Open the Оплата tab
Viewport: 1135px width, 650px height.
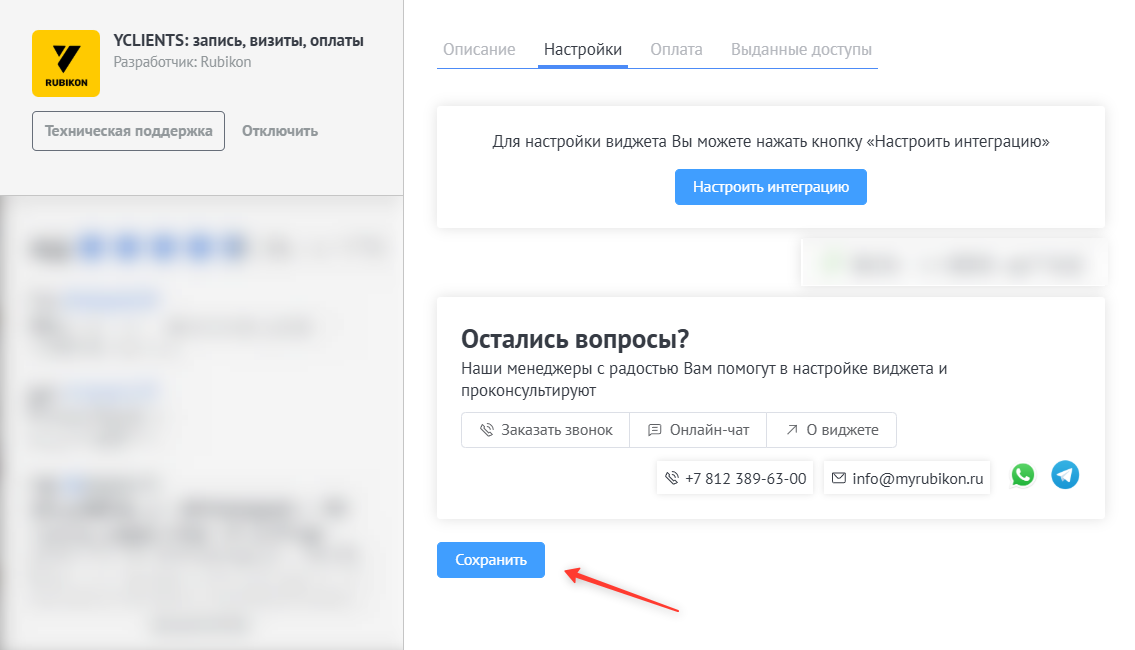coord(676,49)
